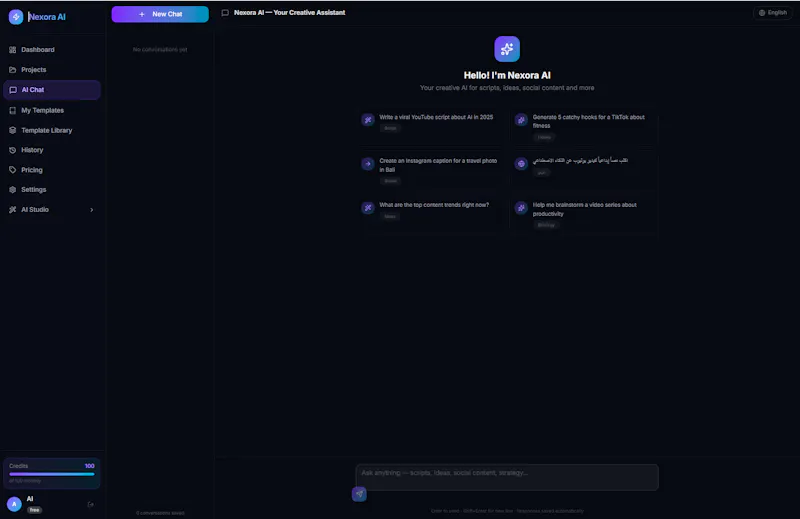Click the Pricing tag icon
Screen dimensions: 800x519
(x=13, y=170)
